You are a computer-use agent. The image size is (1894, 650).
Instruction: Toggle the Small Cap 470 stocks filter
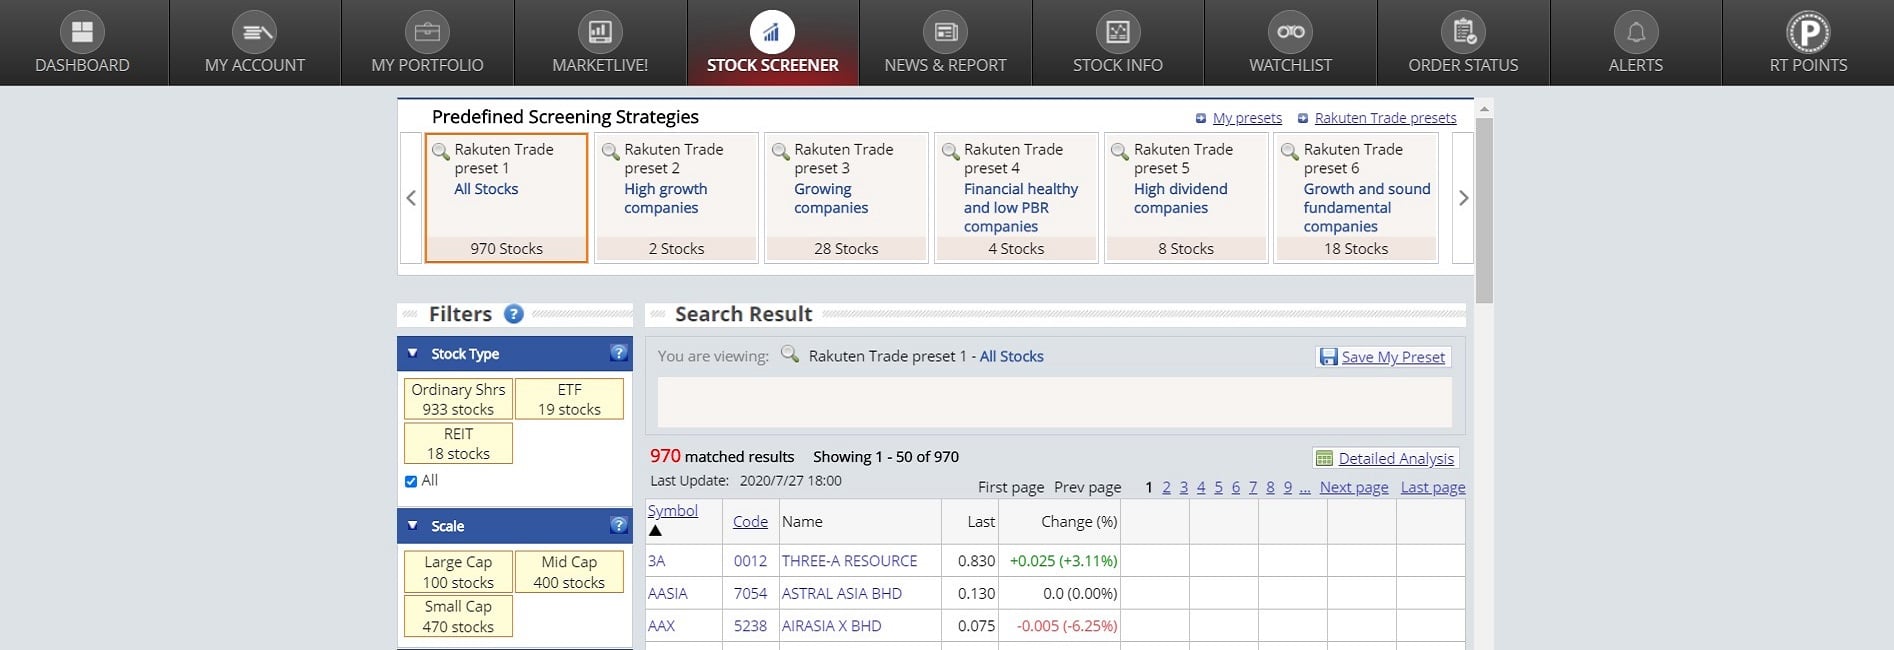tap(458, 616)
